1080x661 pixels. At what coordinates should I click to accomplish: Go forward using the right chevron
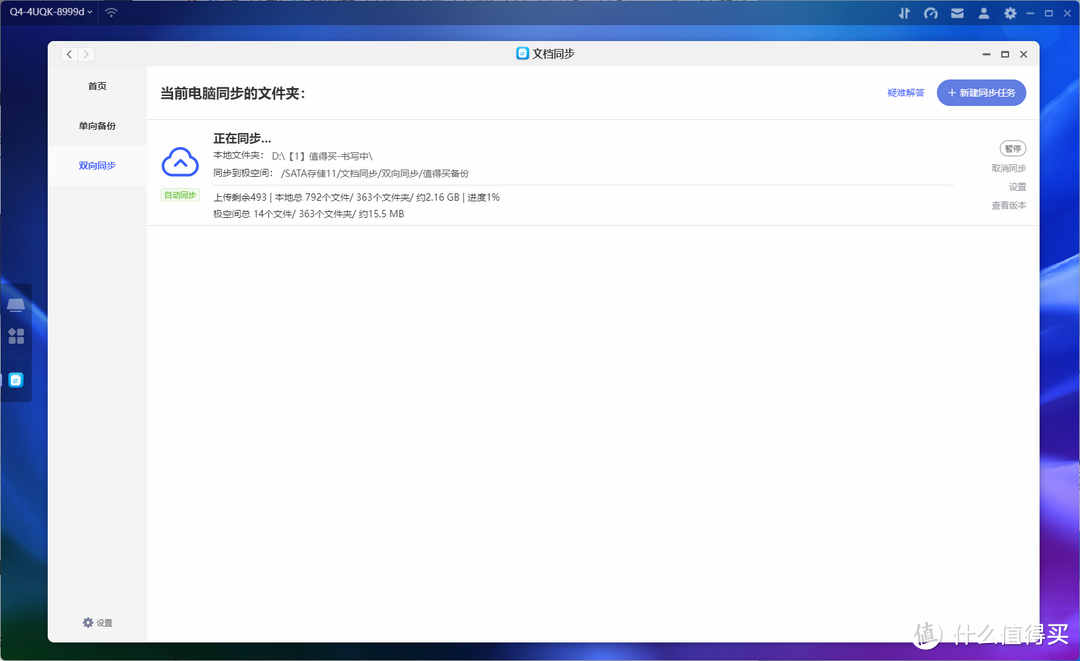coord(86,54)
